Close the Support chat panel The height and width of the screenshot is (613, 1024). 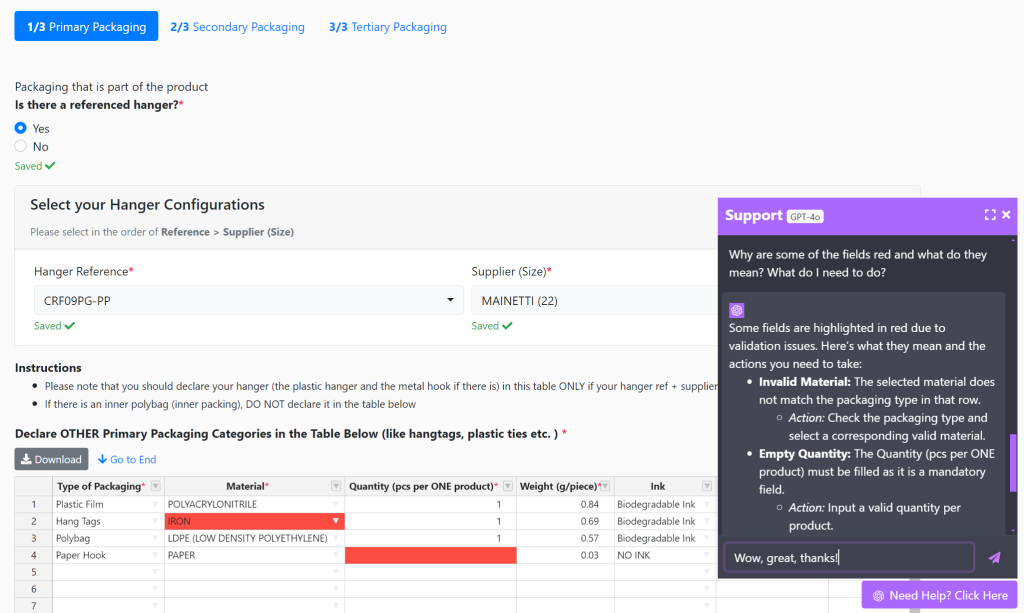pos(1006,215)
